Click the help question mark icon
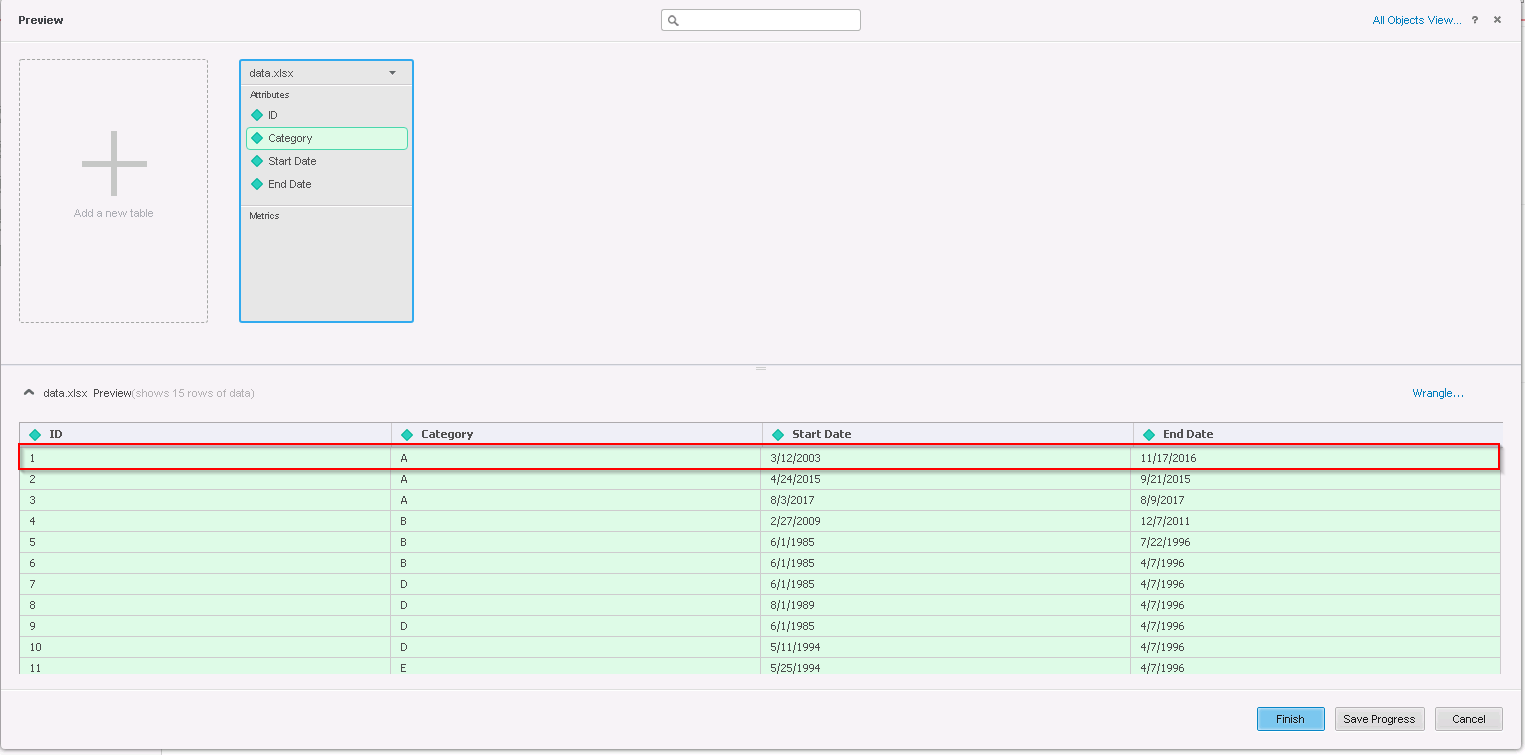 click(1475, 20)
